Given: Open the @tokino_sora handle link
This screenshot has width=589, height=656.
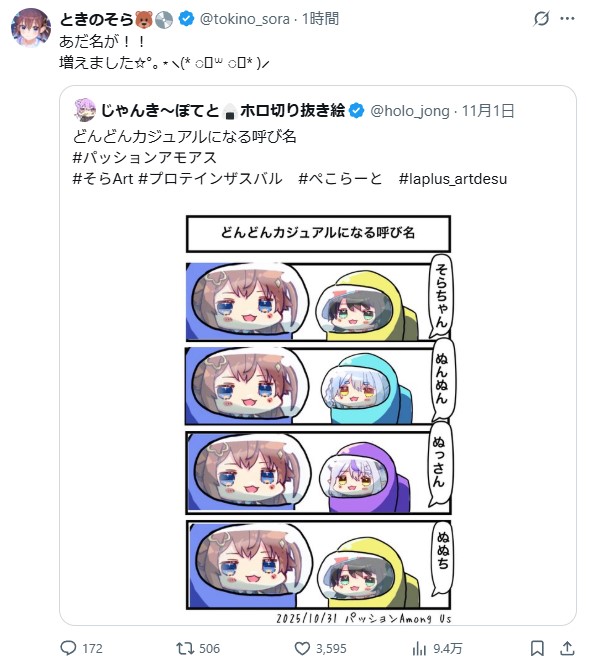Looking at the screenshot, I should [244, 19].
